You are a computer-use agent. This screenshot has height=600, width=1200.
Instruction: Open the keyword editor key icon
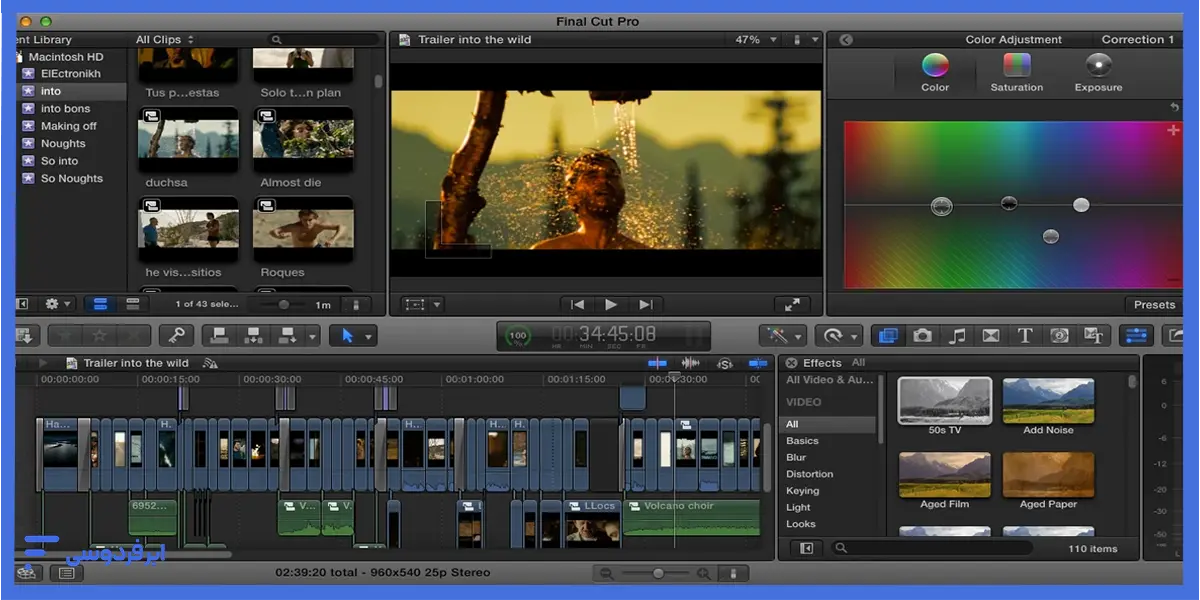point(176,336)
